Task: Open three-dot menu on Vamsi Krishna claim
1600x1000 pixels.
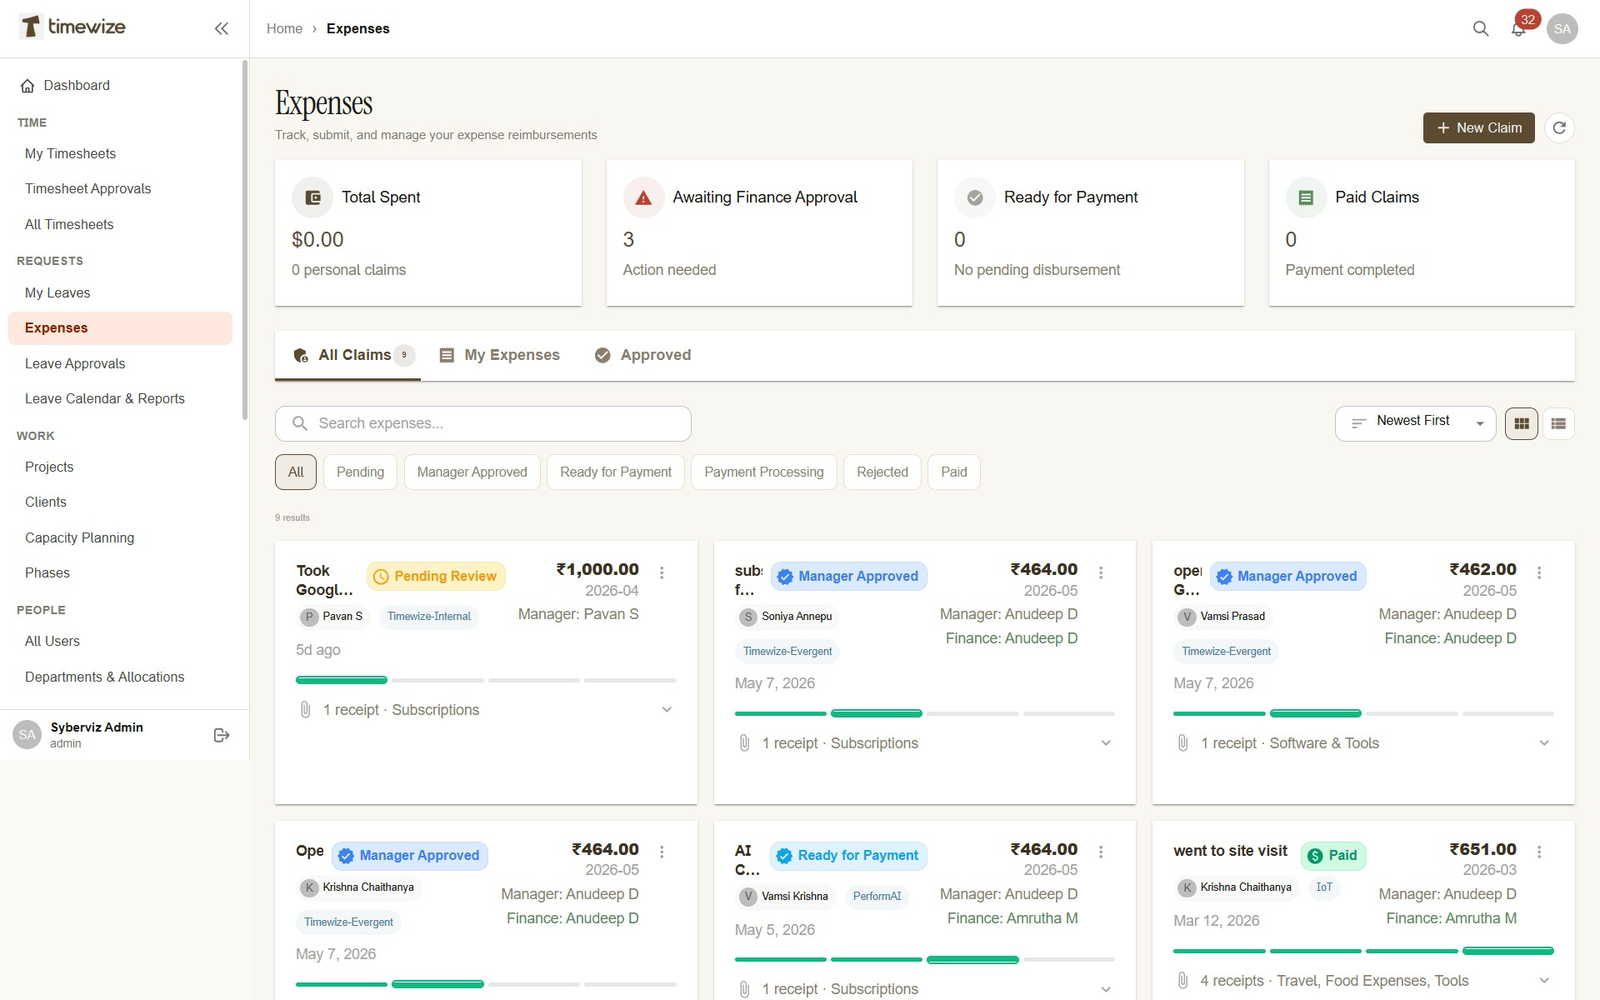Action: coord(1101,852)
